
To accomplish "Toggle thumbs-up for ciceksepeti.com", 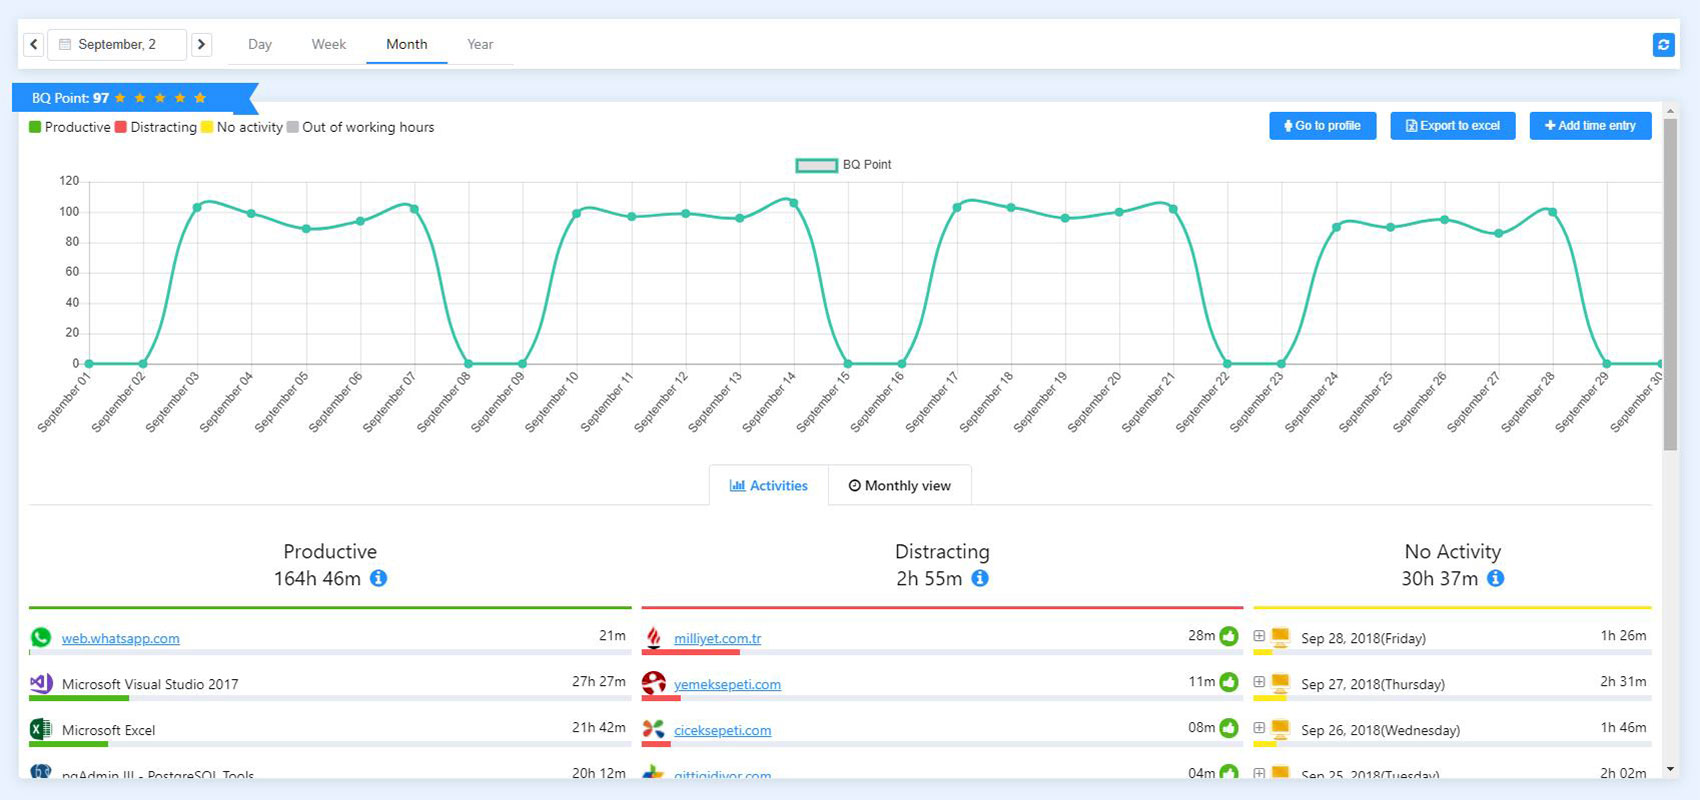I will click(x=1229, y=728).
